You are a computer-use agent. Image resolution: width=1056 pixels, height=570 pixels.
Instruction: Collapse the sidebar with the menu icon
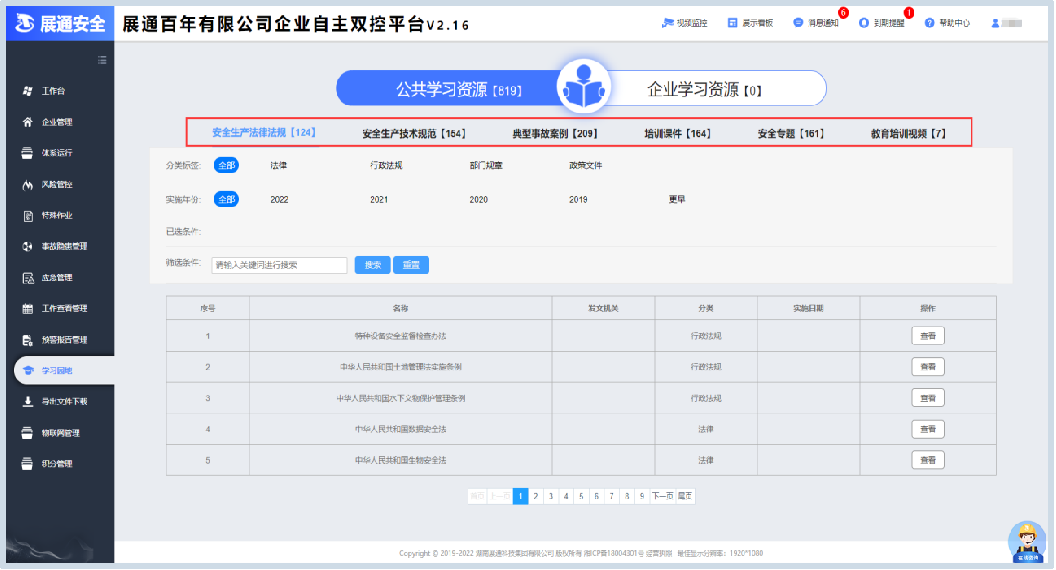coord(101,60)
